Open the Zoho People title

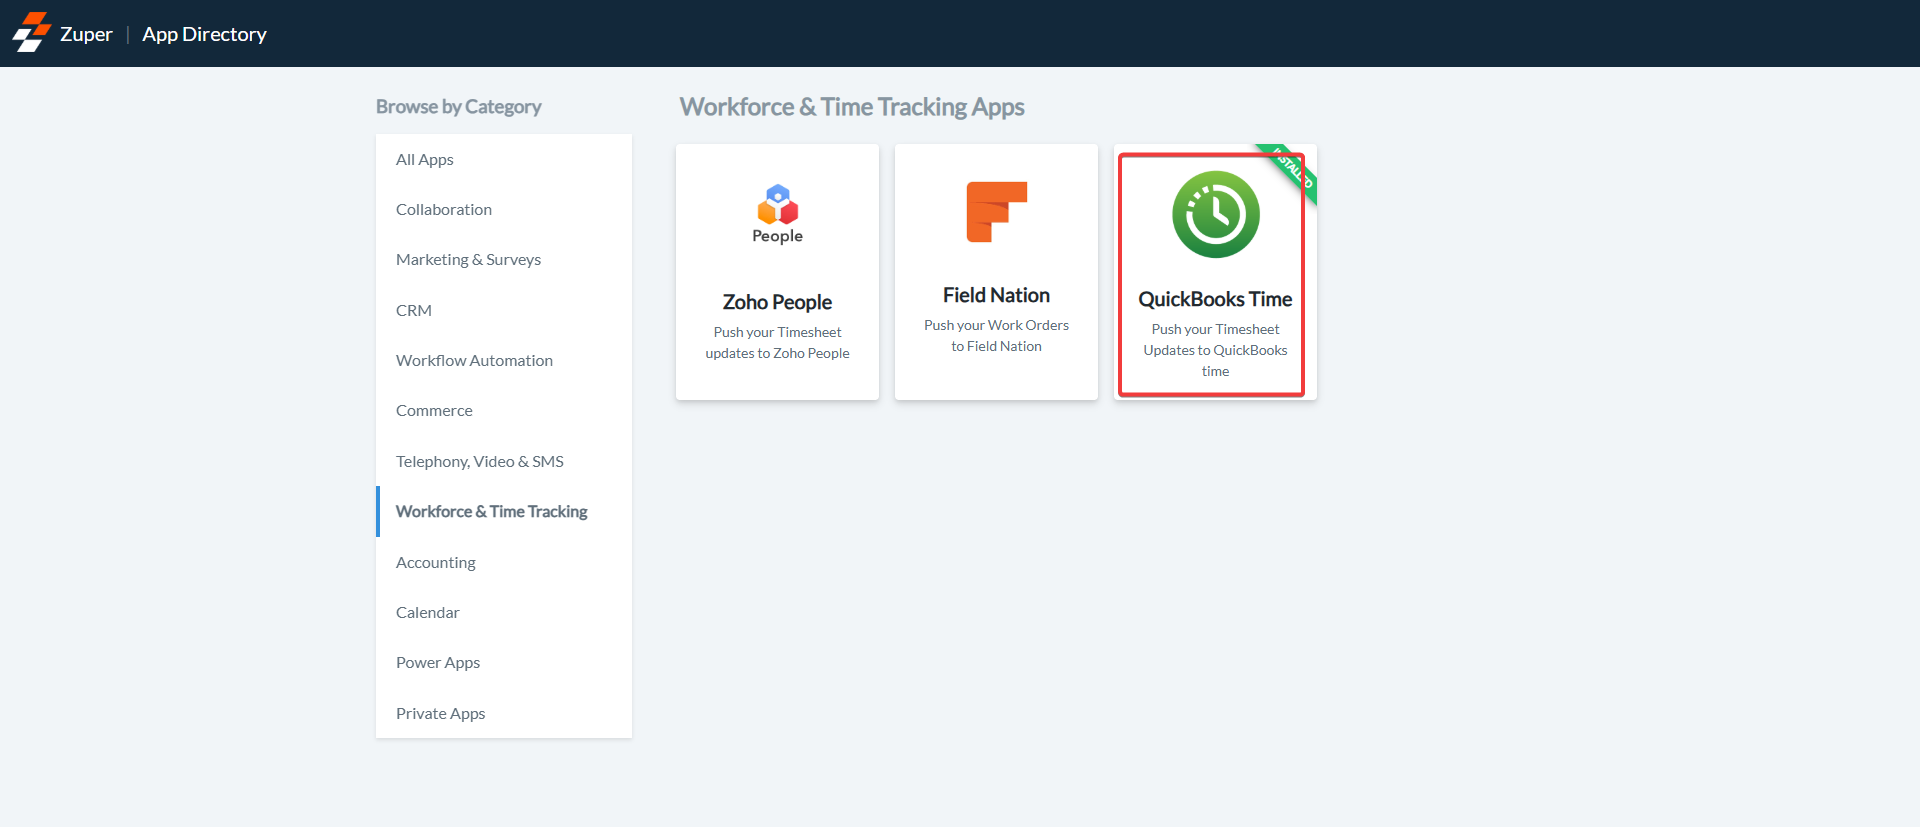coord(777,302)
